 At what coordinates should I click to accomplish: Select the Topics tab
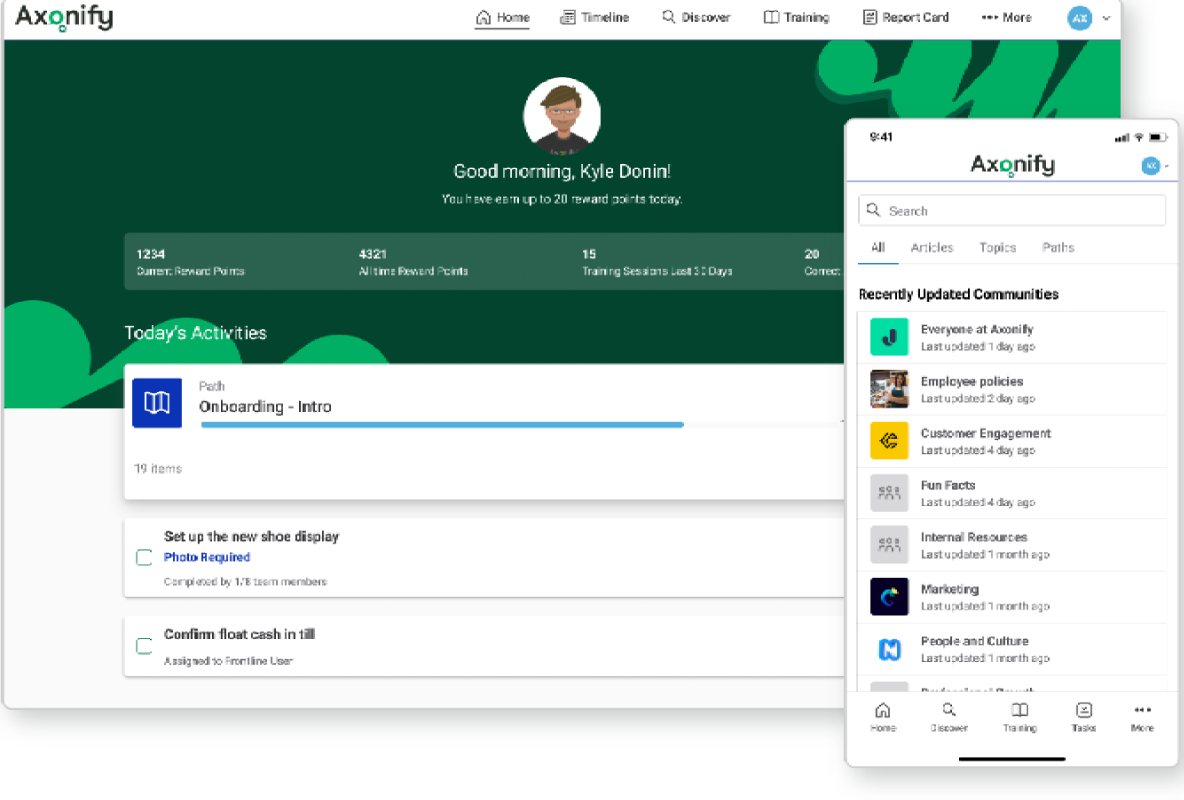[997, 247]
